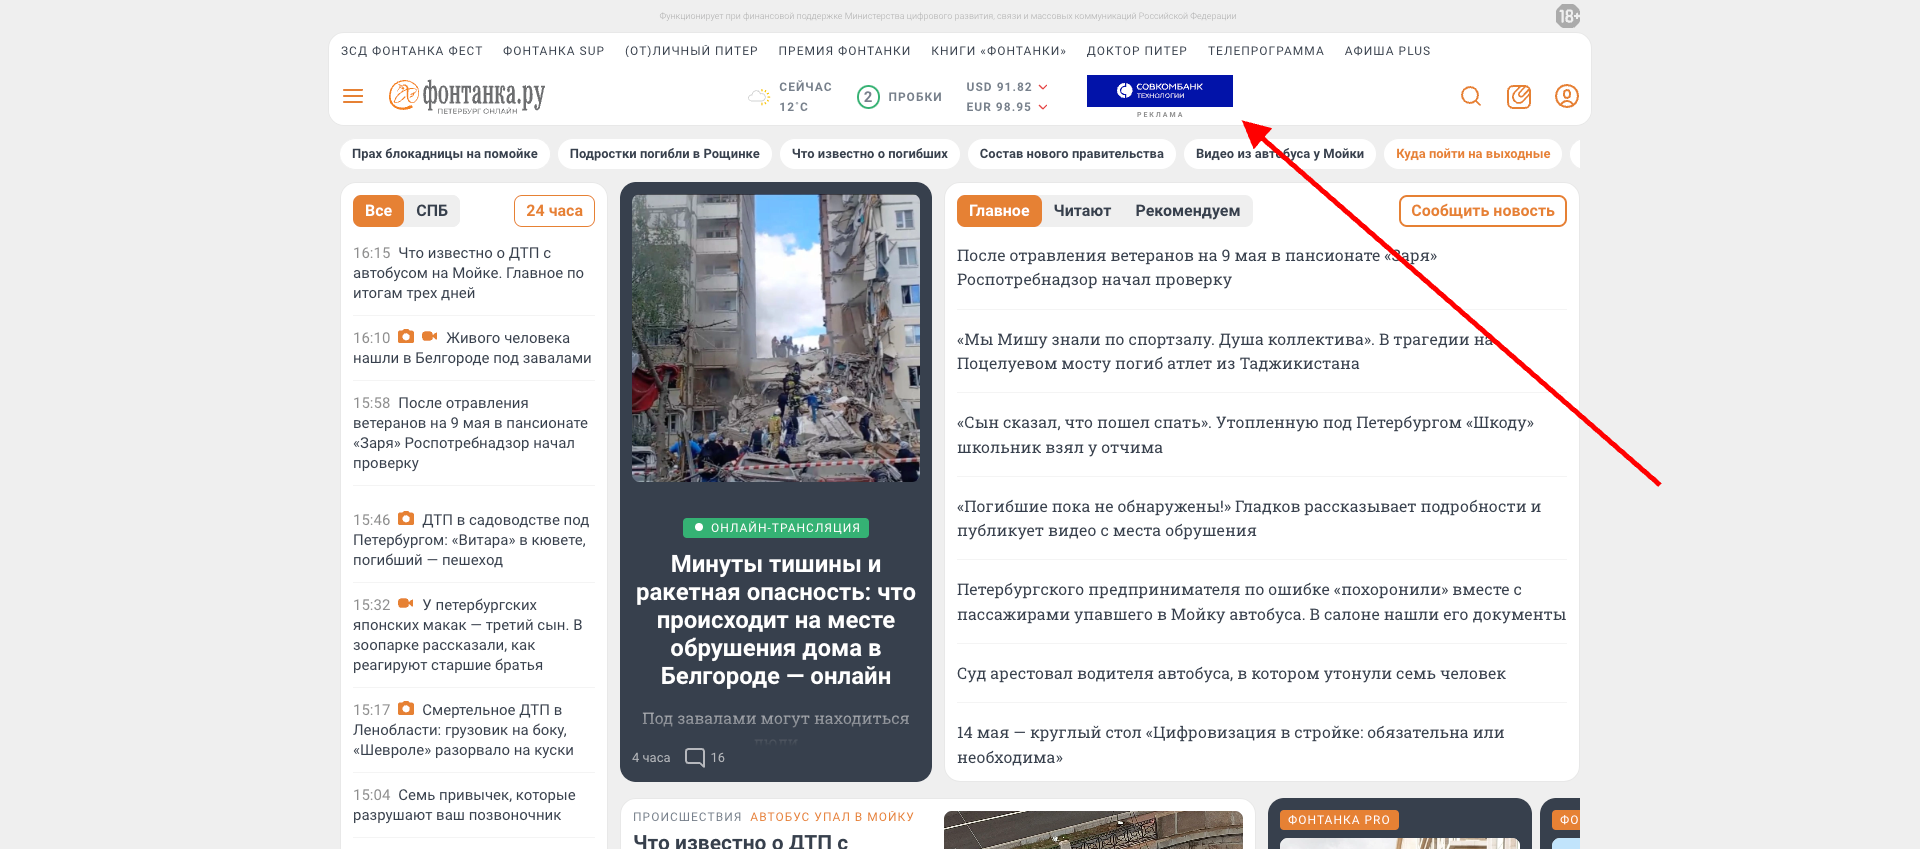Click camera icon on 16:10 news item

pyautogui.click(x=406, y=337)
